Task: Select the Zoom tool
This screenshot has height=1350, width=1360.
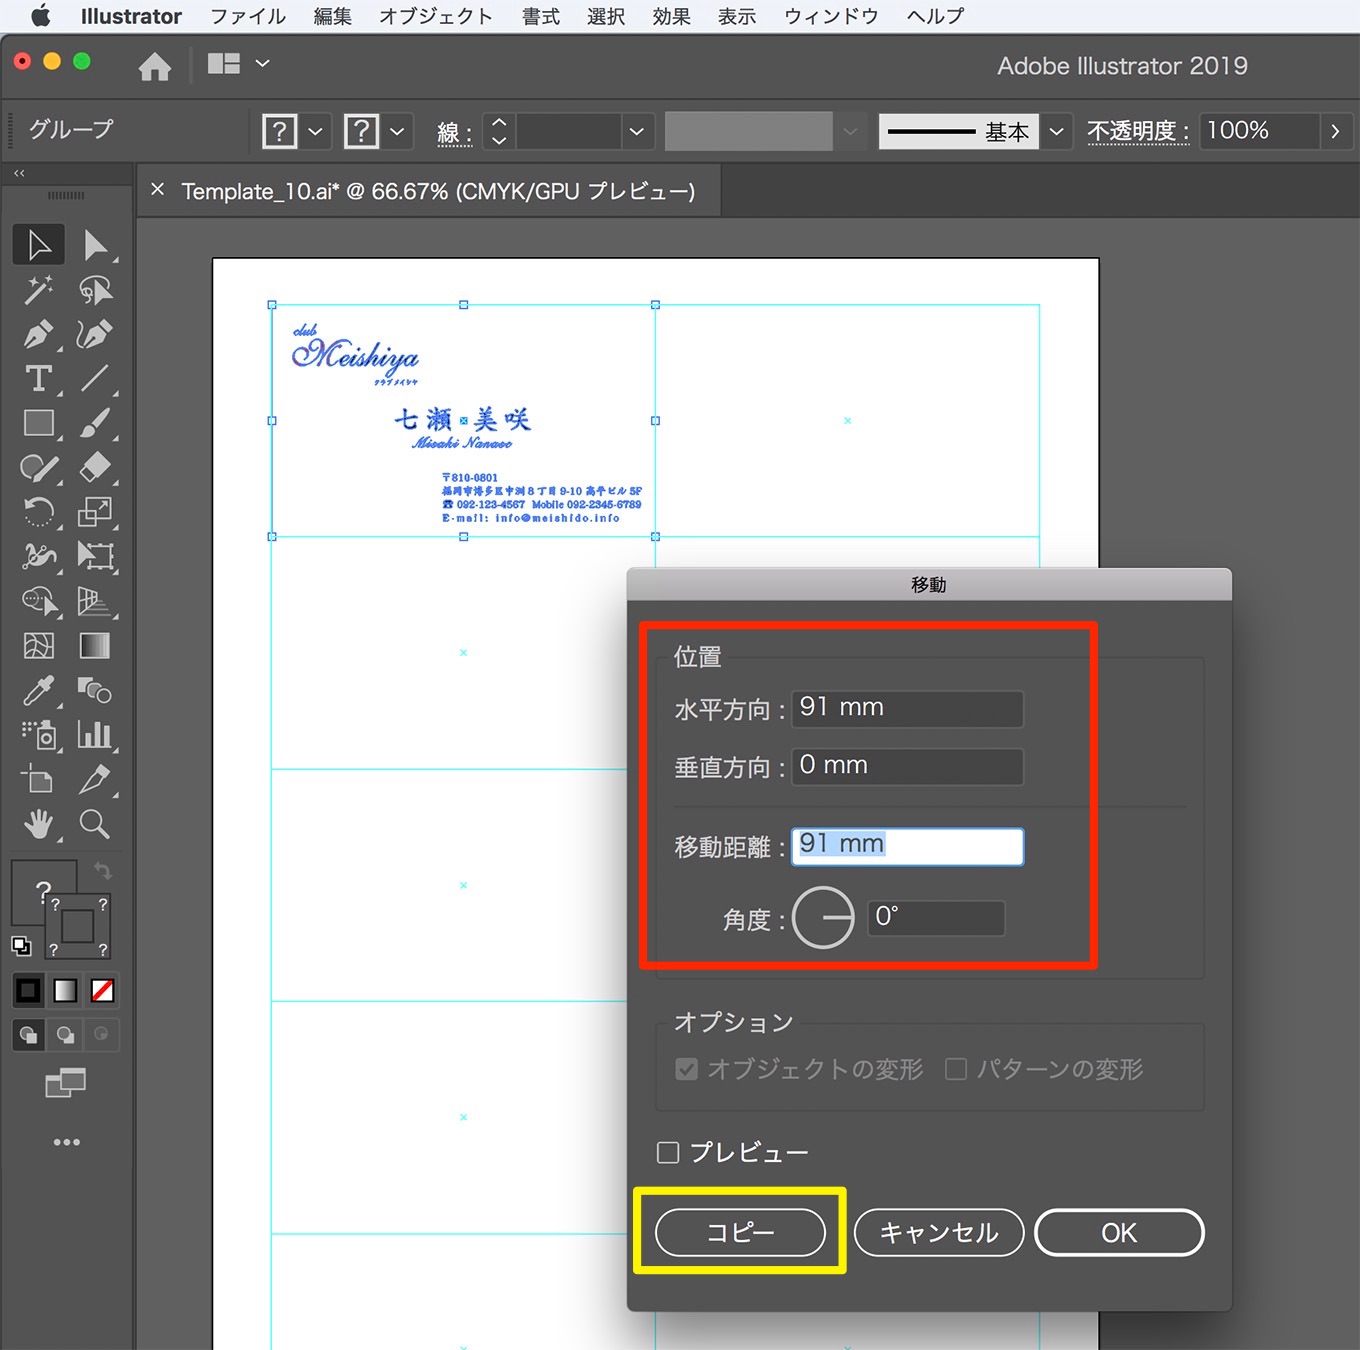Action: 95,824
